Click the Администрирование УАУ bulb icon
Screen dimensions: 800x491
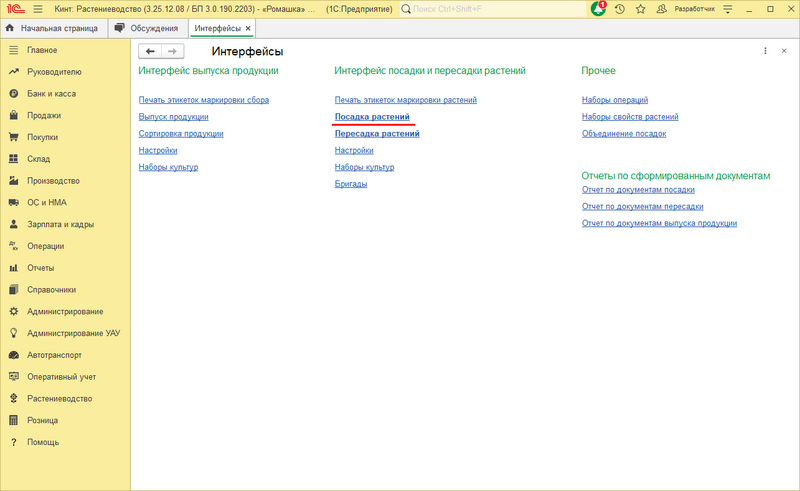pos(14,333)
